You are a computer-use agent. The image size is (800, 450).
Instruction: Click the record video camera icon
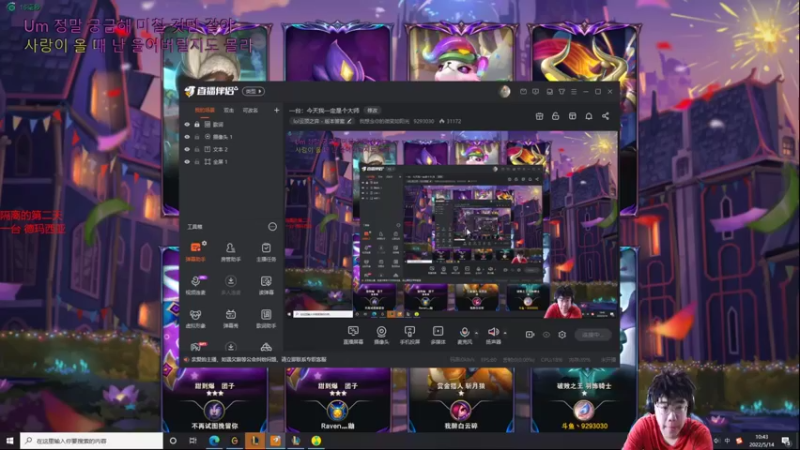point(530,335)
